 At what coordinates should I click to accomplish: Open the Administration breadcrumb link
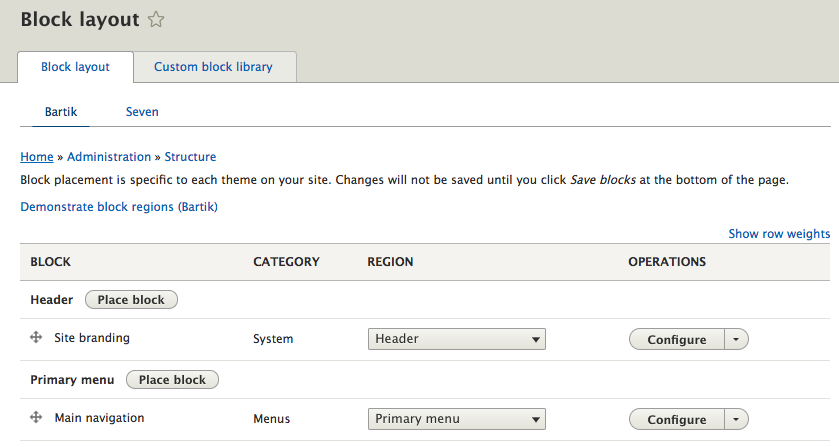(109, 157)
